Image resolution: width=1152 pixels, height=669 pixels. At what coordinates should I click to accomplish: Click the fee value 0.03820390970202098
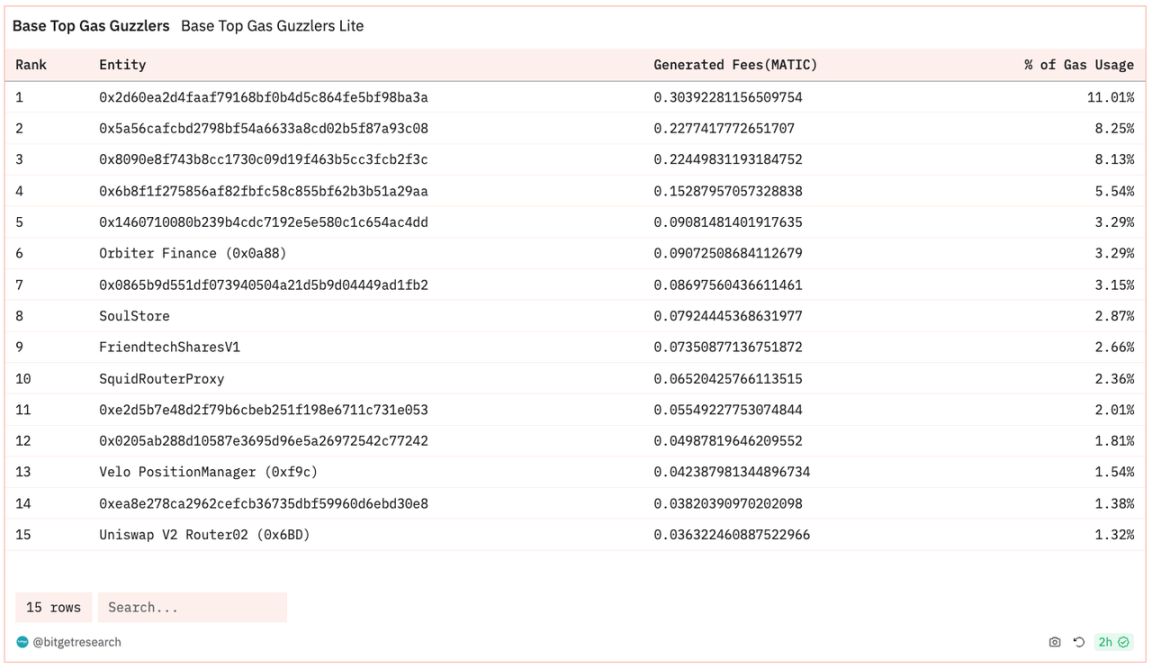728,504
